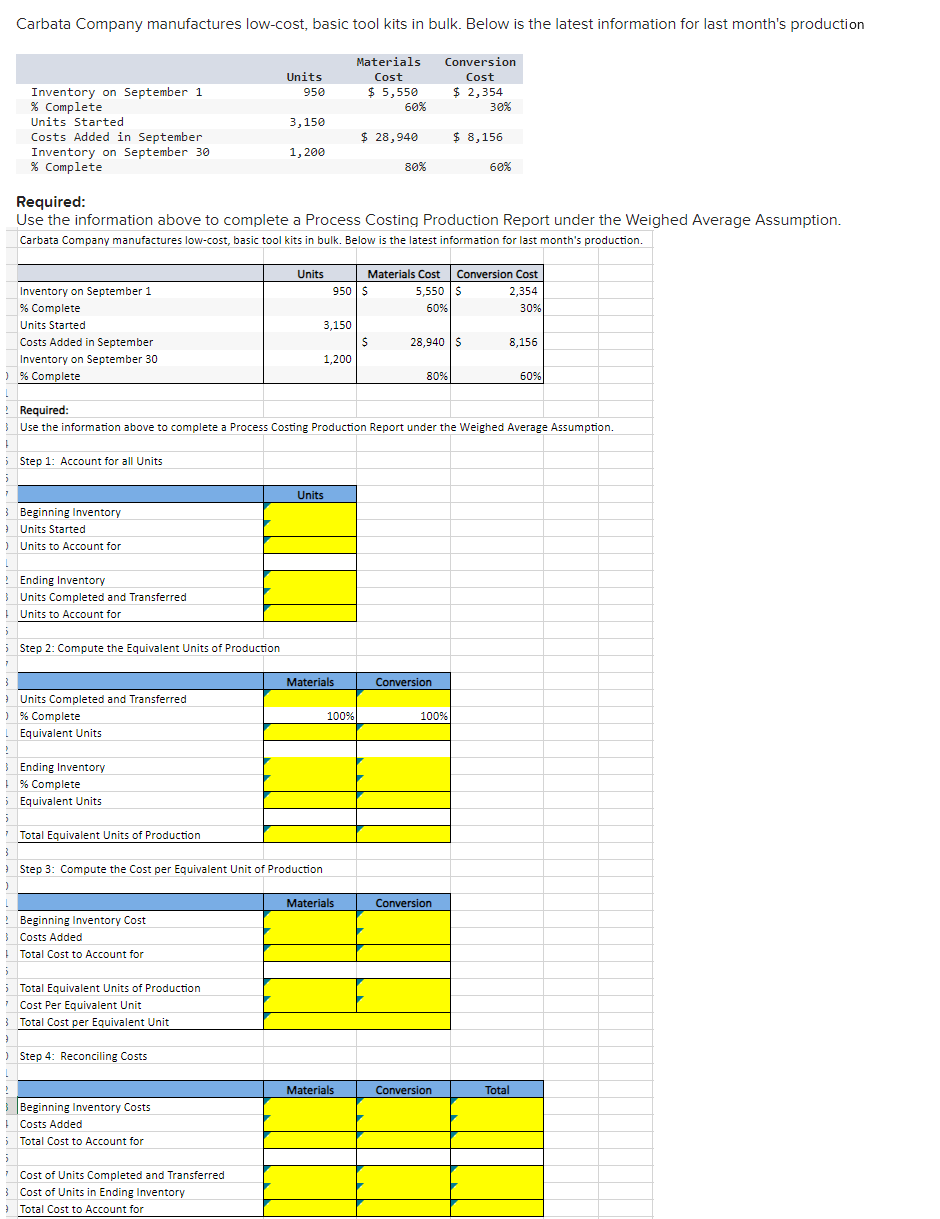
Task: Click the Conversion header in Step 4 table
Action: [403, 1089]
